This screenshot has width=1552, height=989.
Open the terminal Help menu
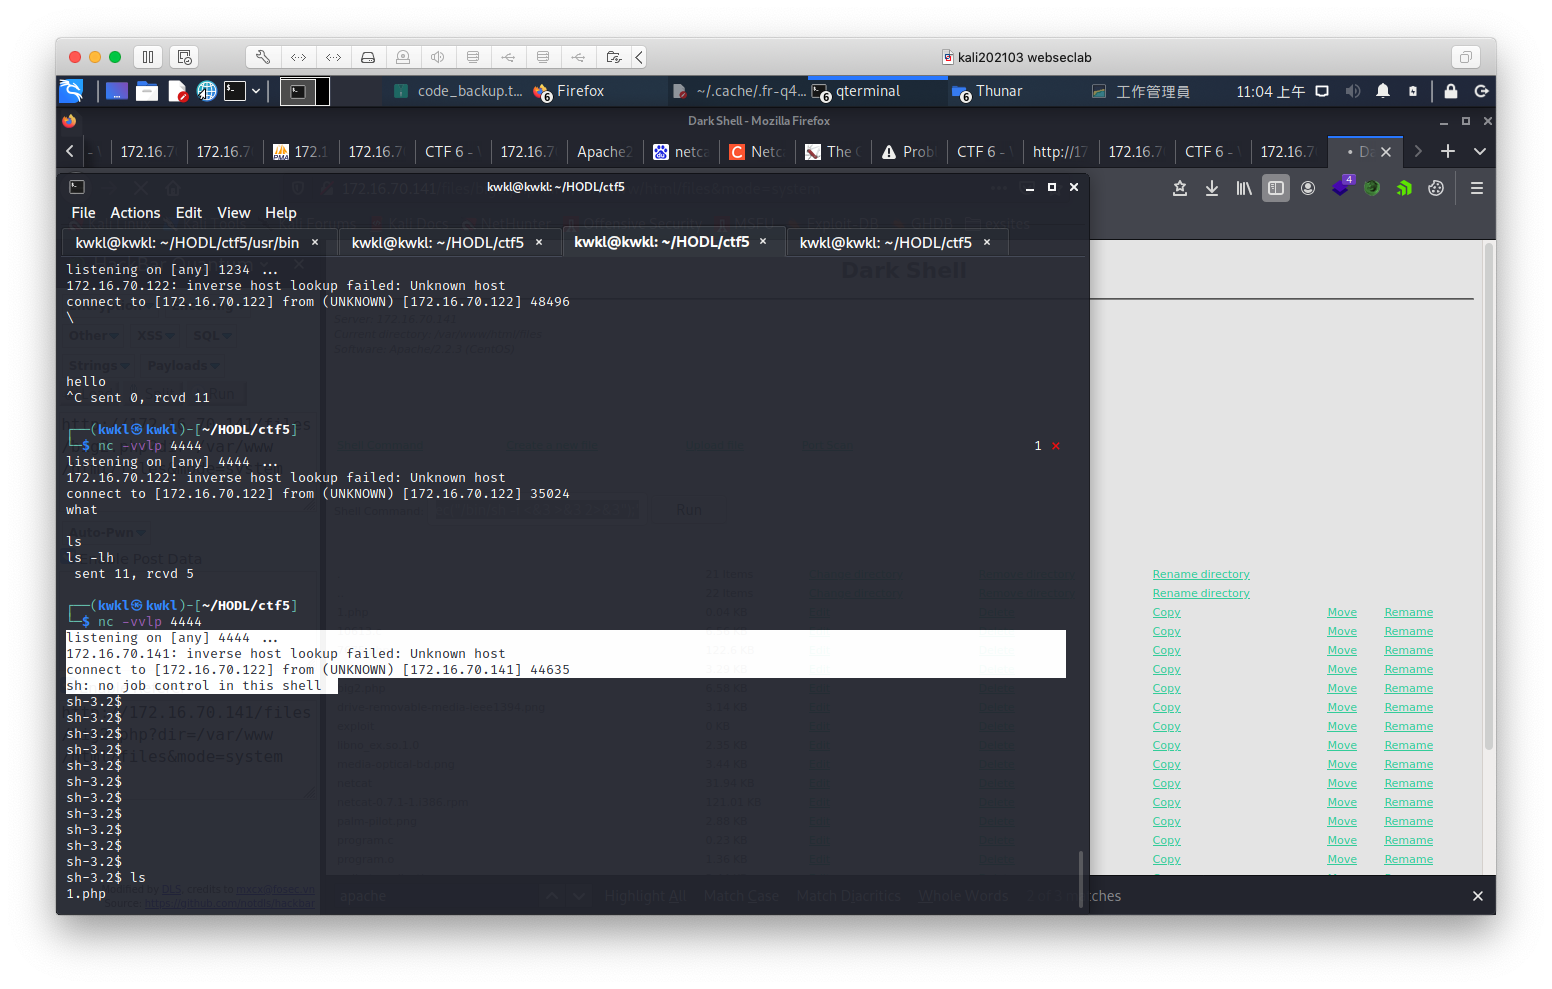click(281, 213)
